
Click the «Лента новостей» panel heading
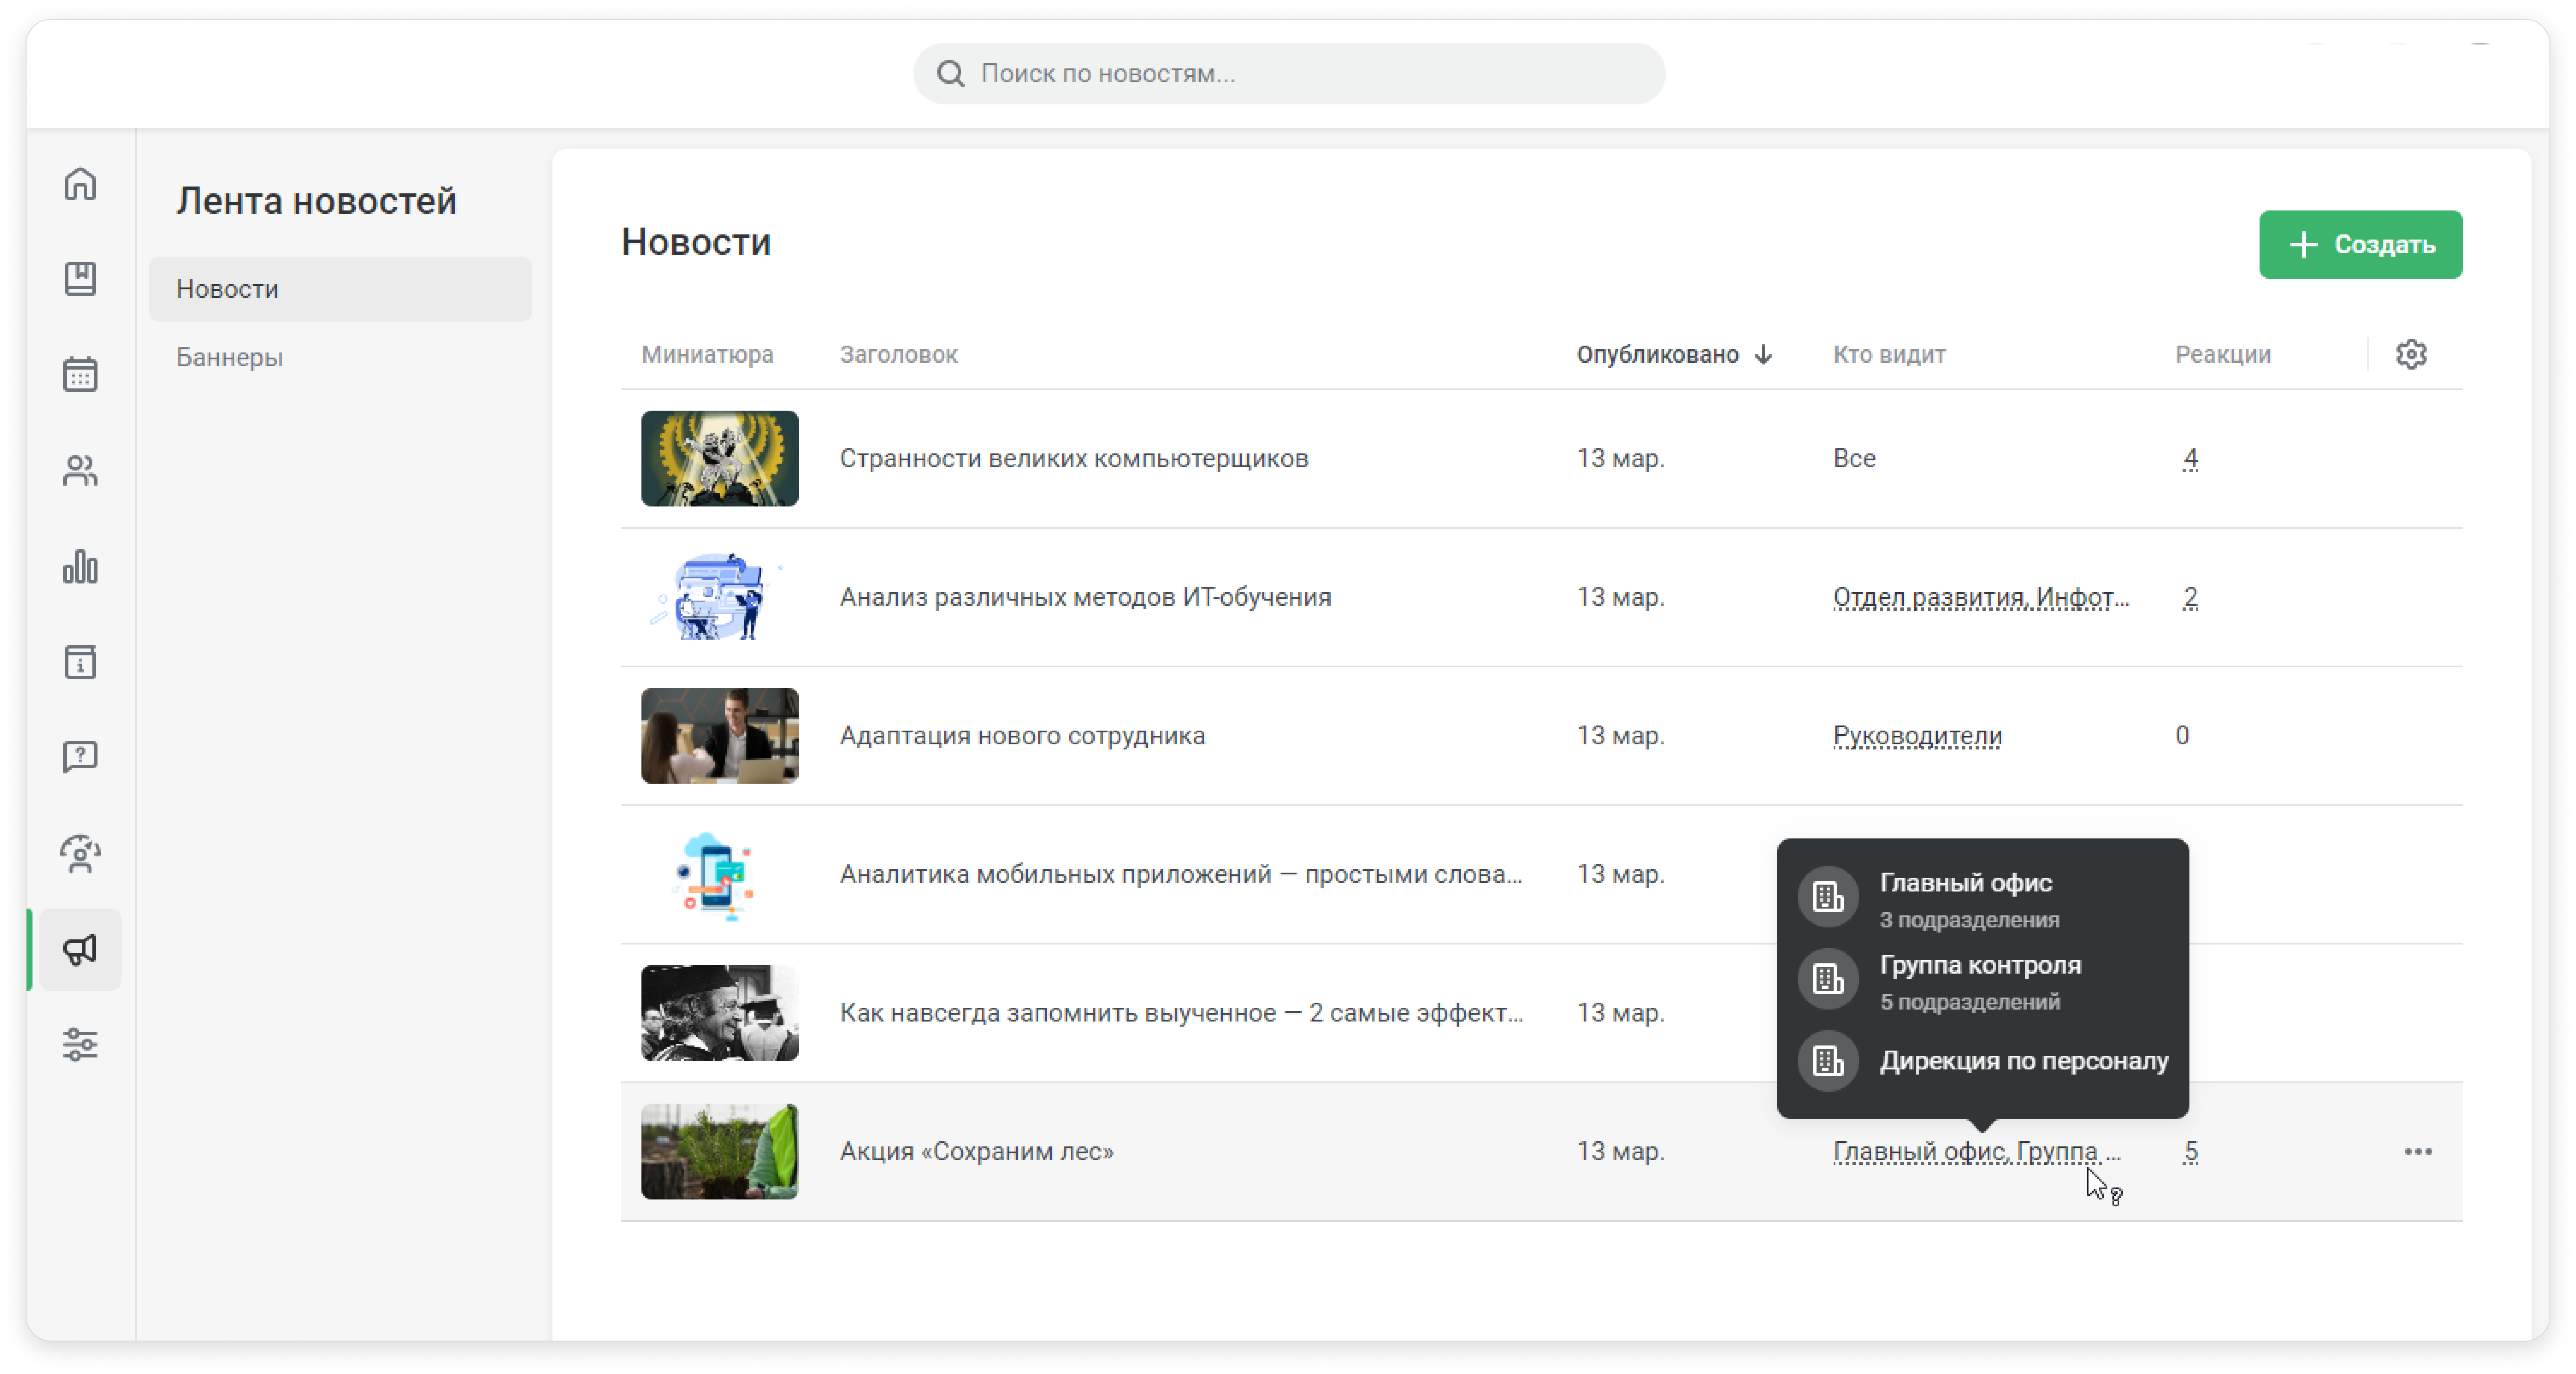point(316,201)
